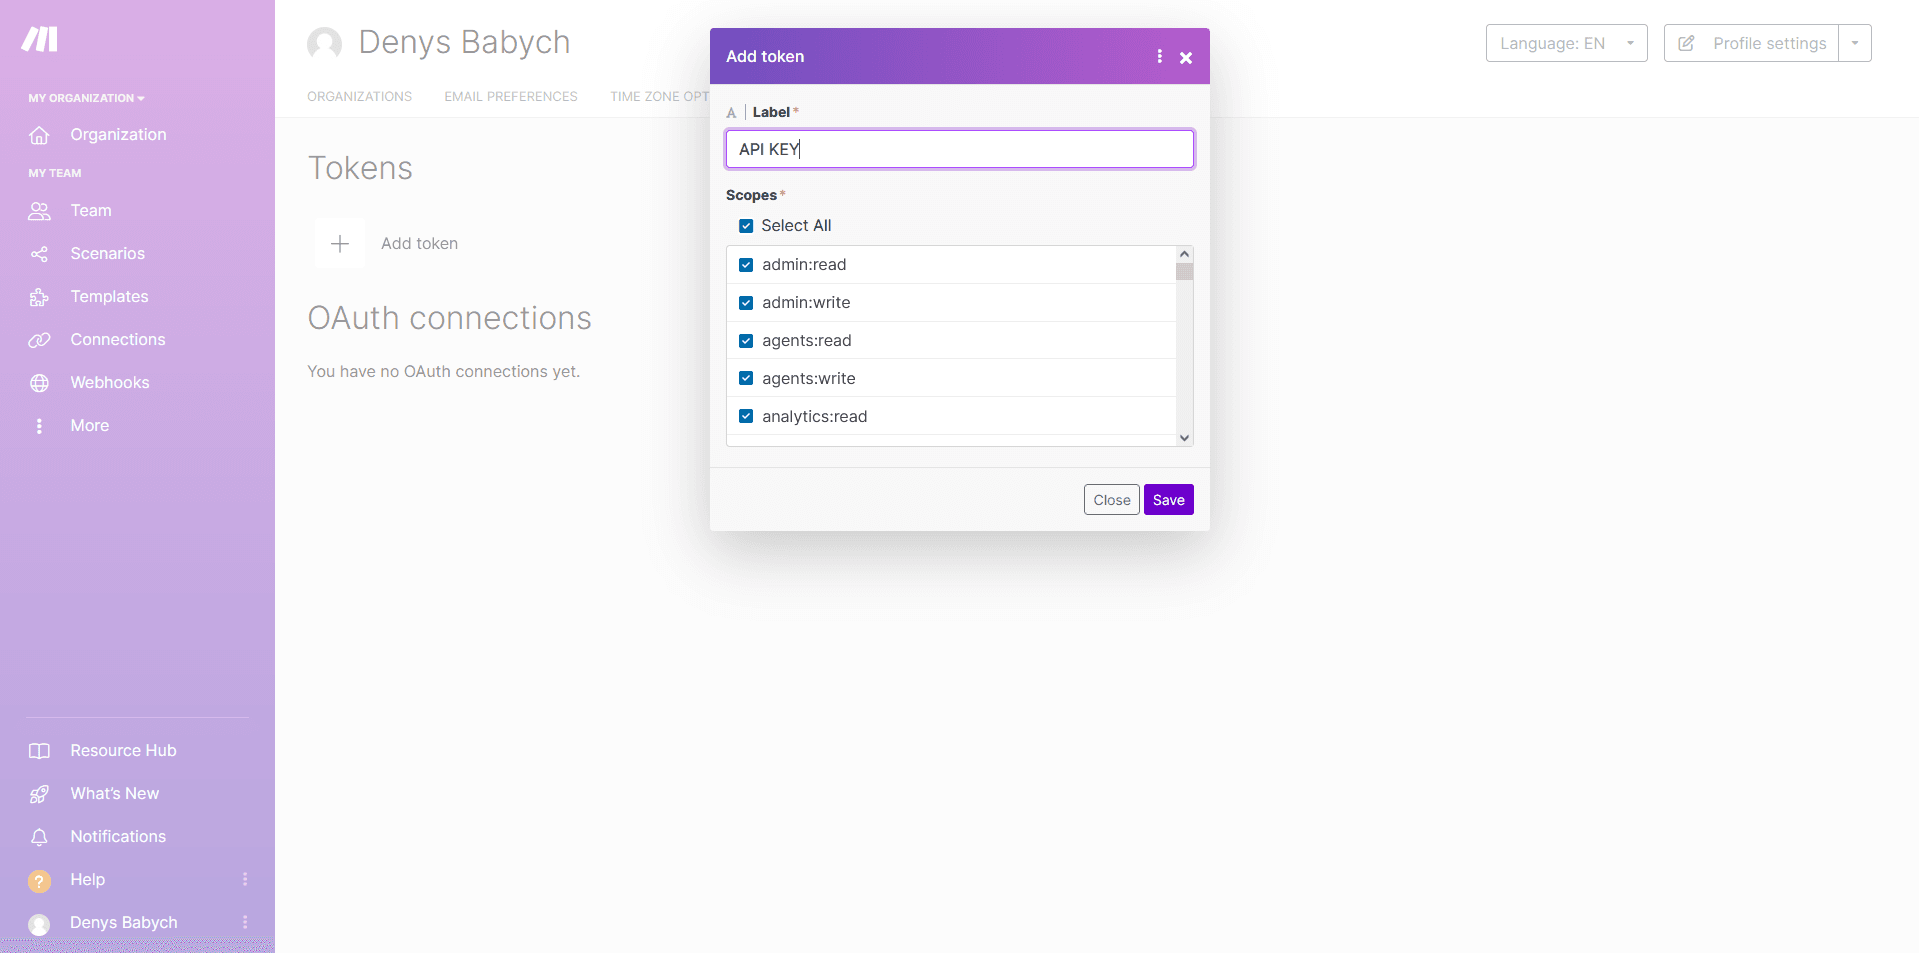
Task: Open Templates puzzle icon in sidebar
Action: point(39,297)
